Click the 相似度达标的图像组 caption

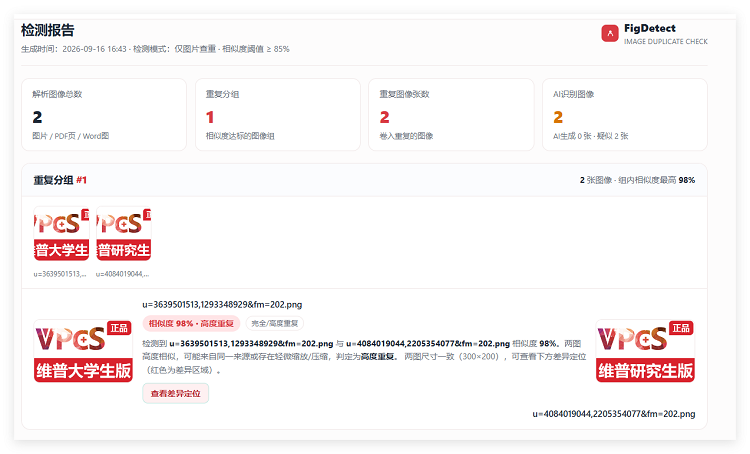click(240, 136)
